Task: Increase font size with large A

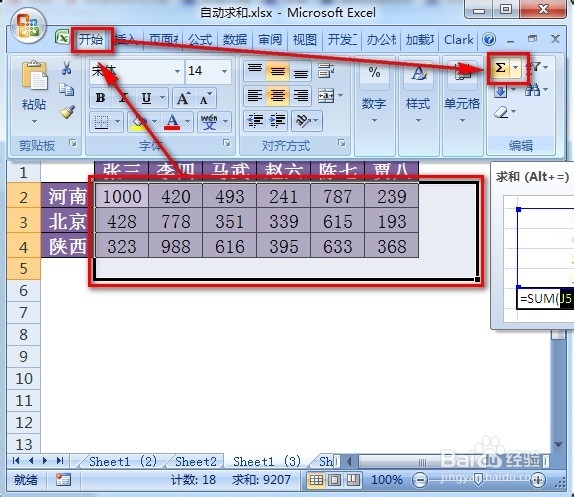Action: click(x=183, y=98)
